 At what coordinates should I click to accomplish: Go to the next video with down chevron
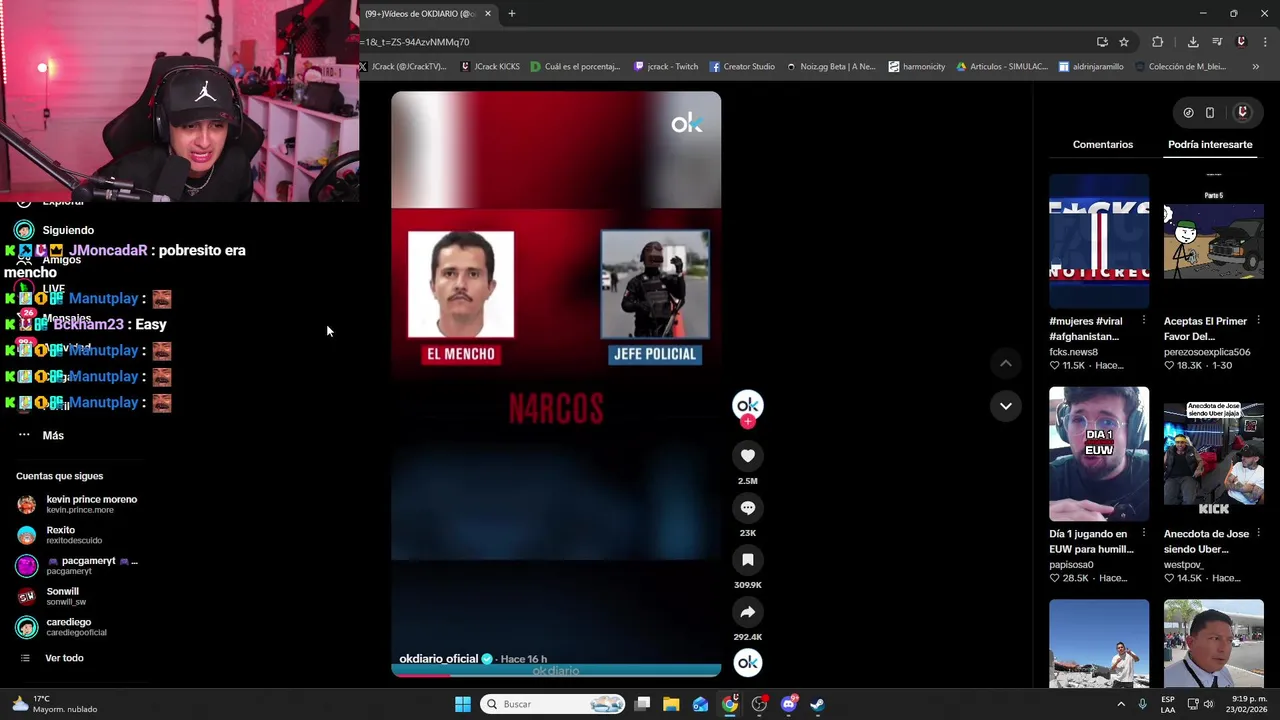1006,406
